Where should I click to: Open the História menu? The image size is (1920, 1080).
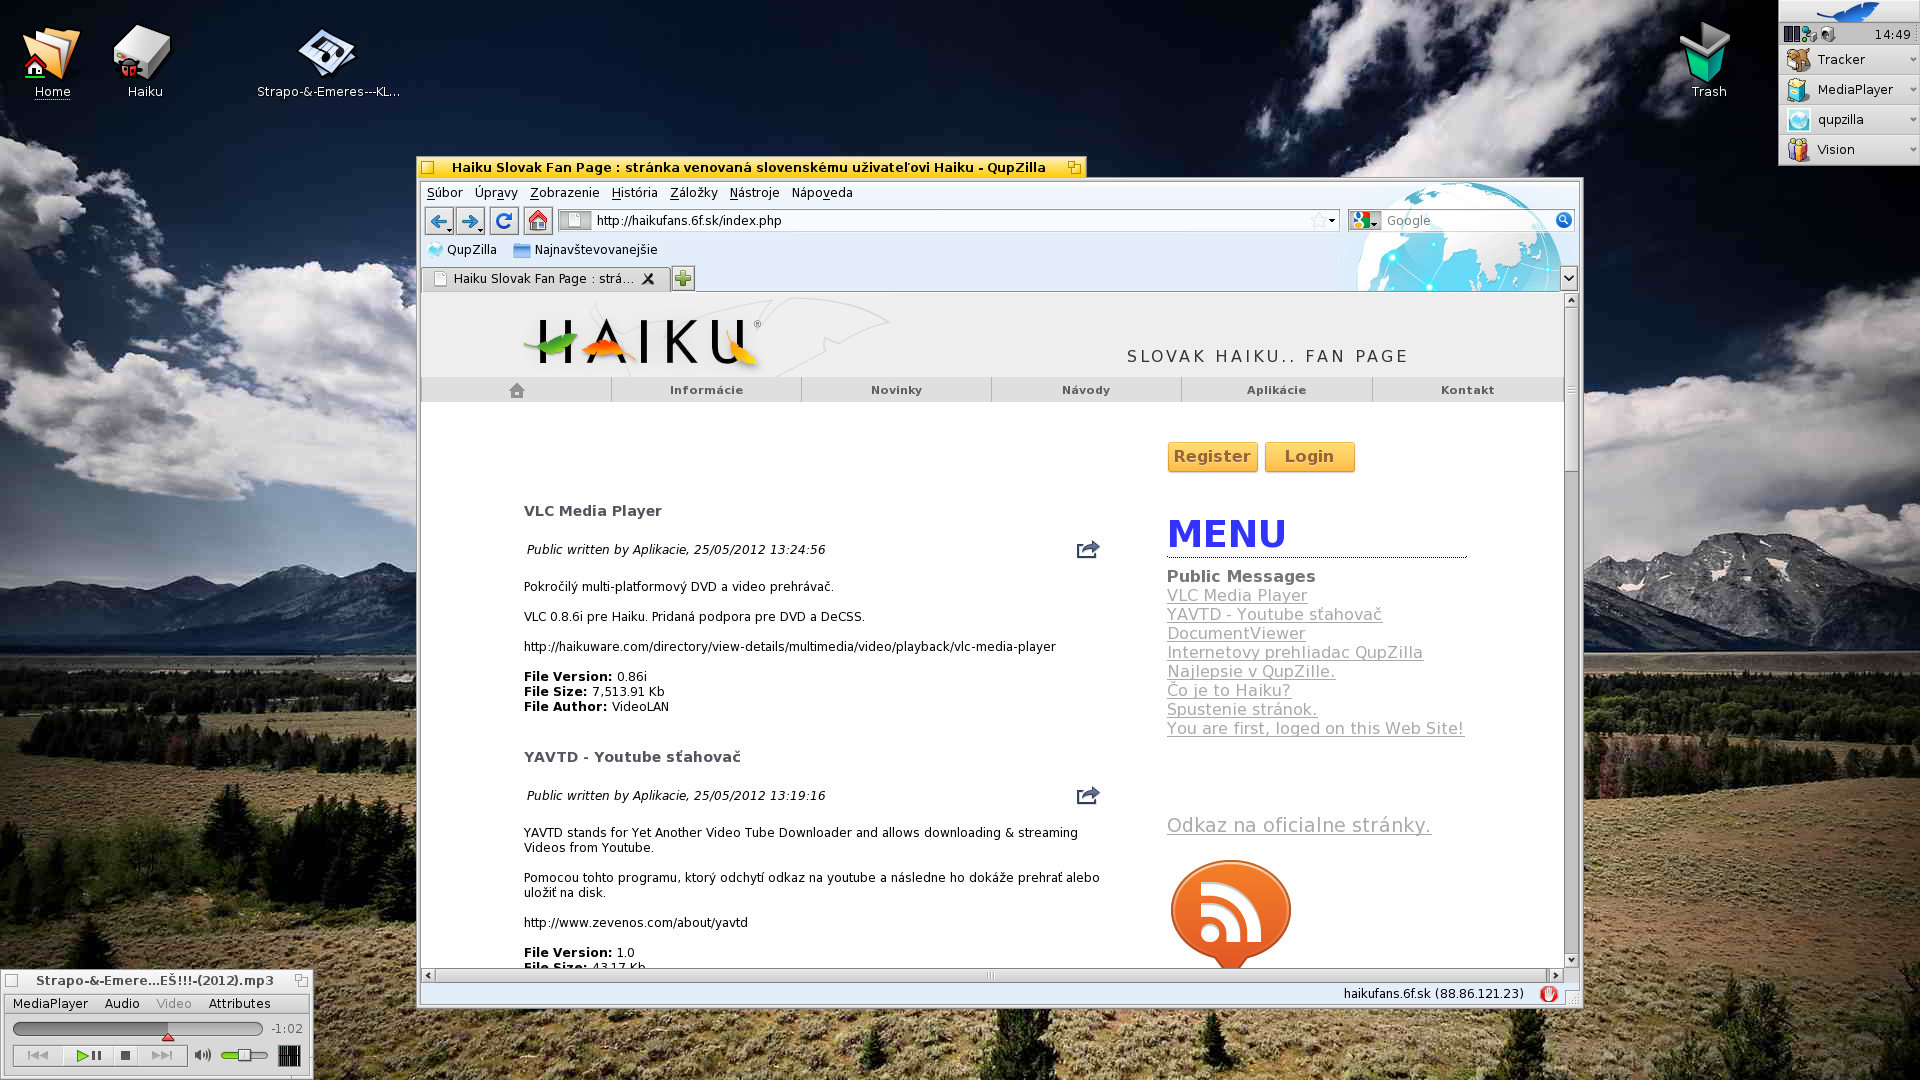(634, 193)
